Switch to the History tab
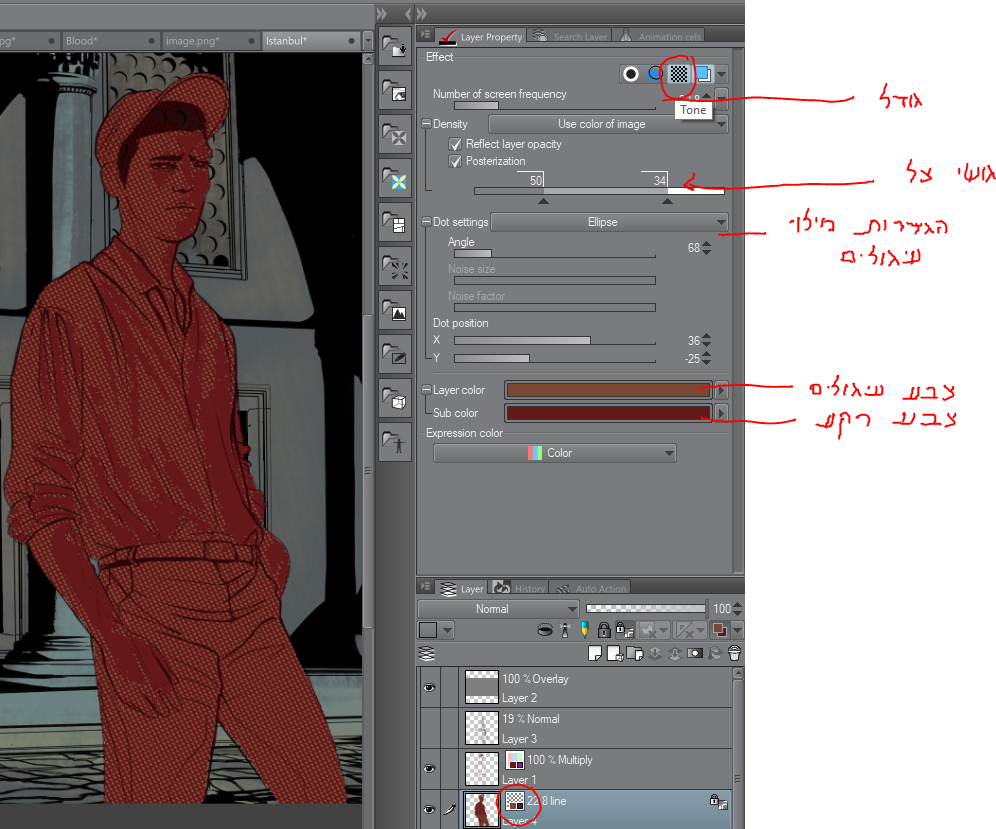Viewport: 996px width, 829px height. click(x=520, y=589)
